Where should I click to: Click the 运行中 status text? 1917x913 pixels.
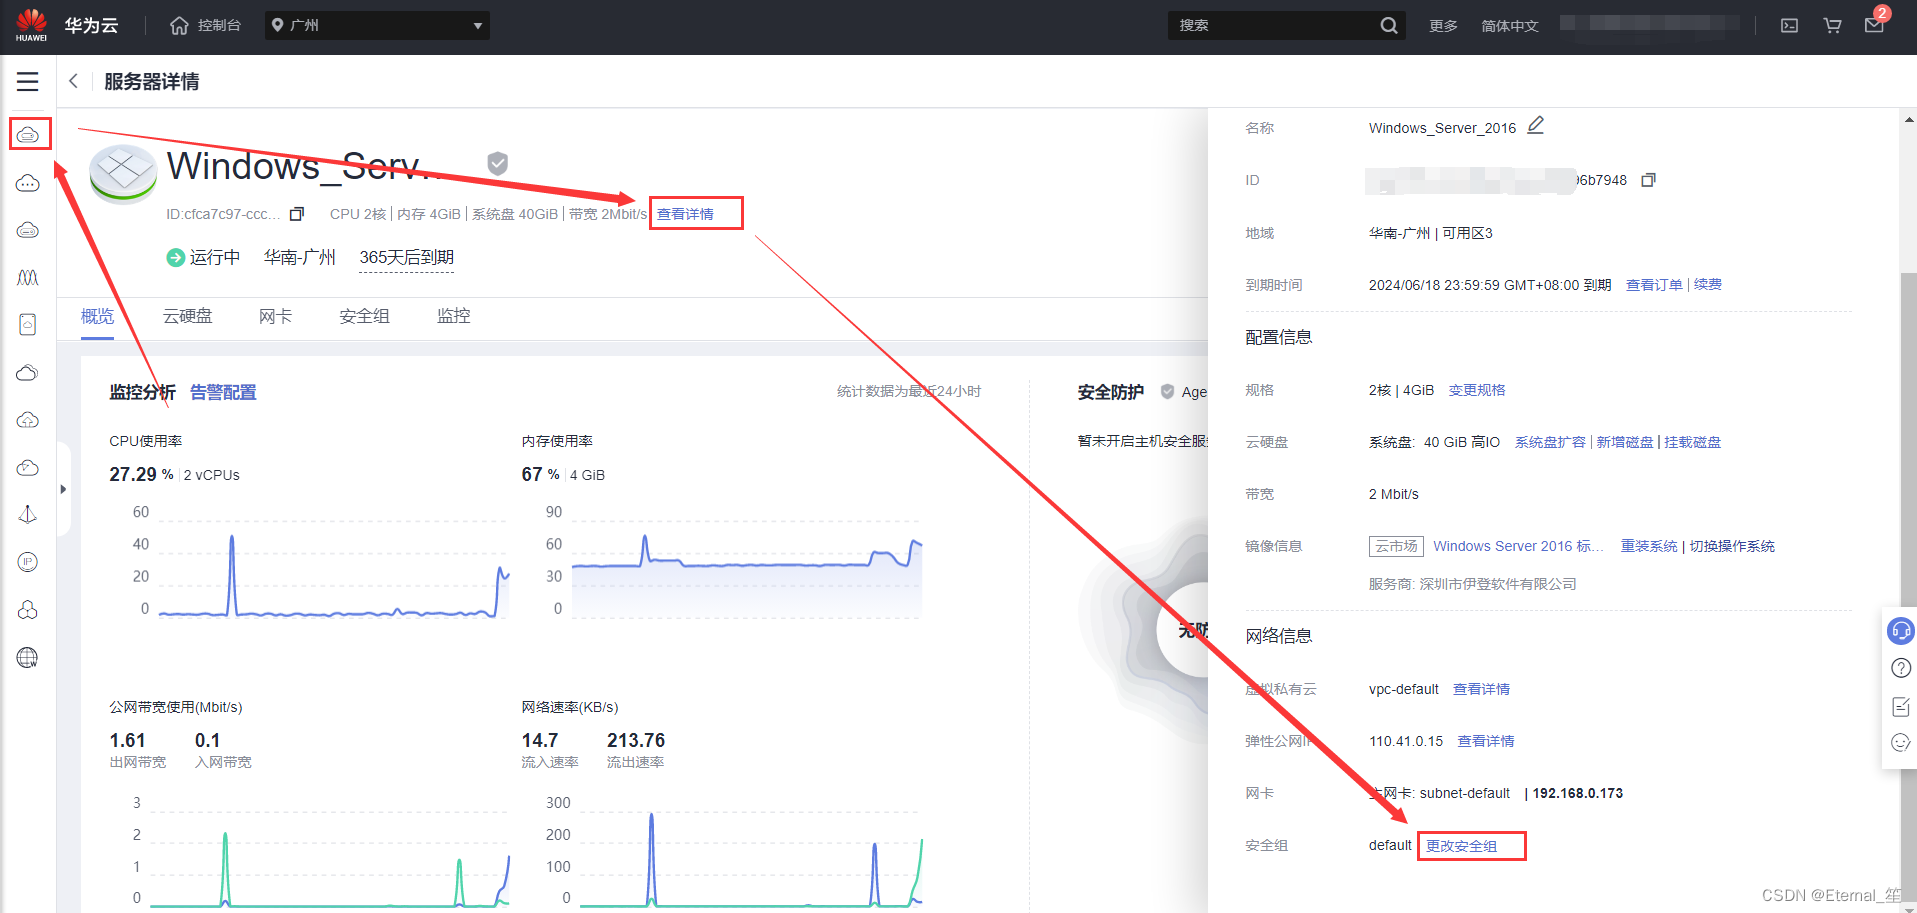coord(215,257)
